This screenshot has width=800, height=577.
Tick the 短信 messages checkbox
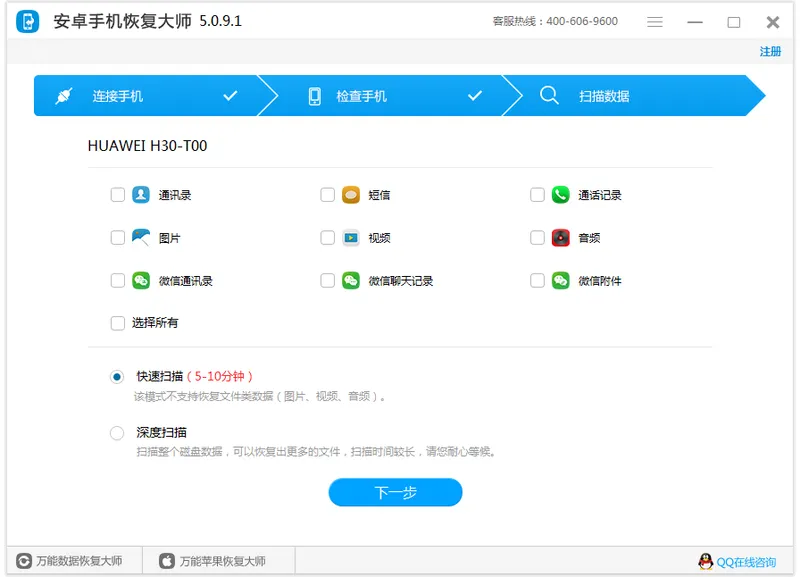point(328,195)
